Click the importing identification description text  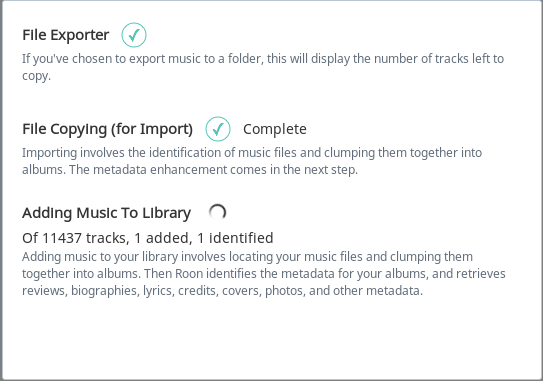252,161
